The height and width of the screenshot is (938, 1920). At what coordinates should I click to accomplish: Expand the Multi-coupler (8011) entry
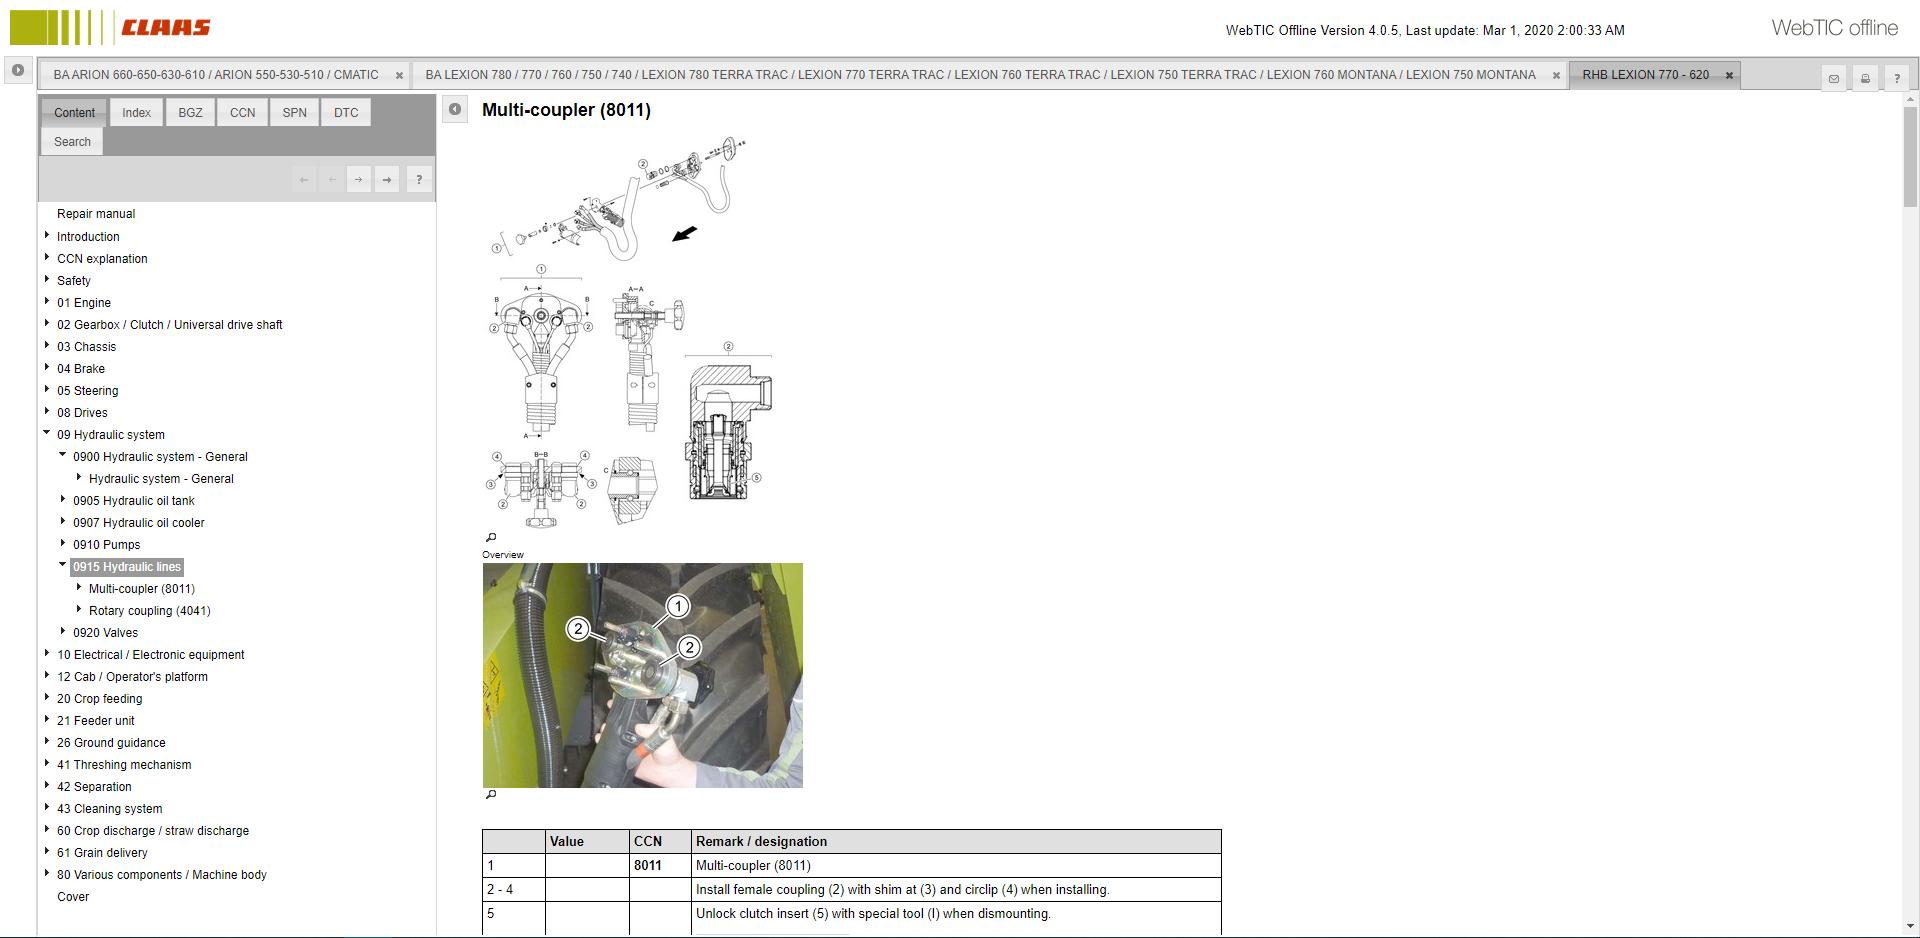(80, 587)
